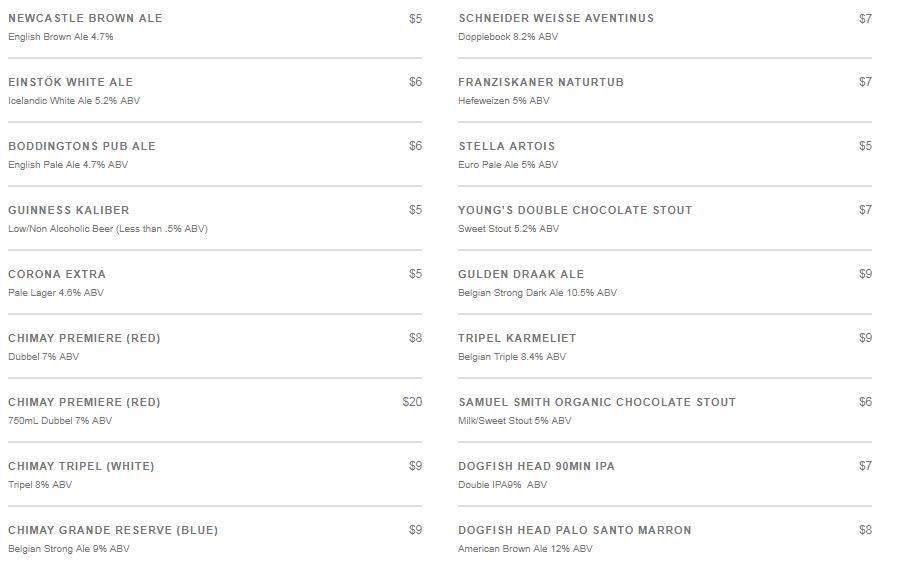Image resolution: width=902 pixels, height=569 pixels.
Task: Click the Guinness Kaliber beer name
Action: click(x=69, y=210)
